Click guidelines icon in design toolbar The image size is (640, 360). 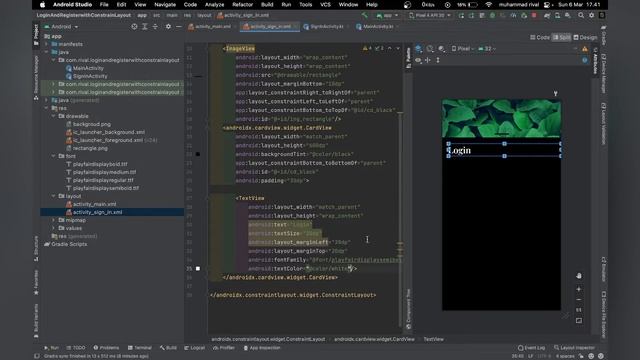tap(428, 60)
